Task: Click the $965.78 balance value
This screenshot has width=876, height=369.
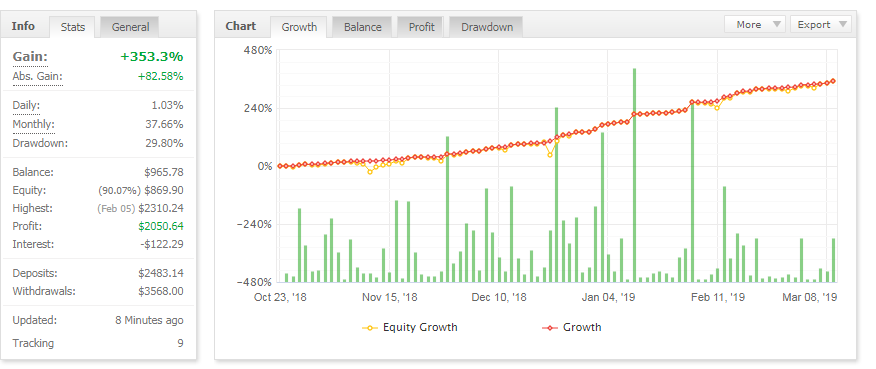Action: (163, 172)
